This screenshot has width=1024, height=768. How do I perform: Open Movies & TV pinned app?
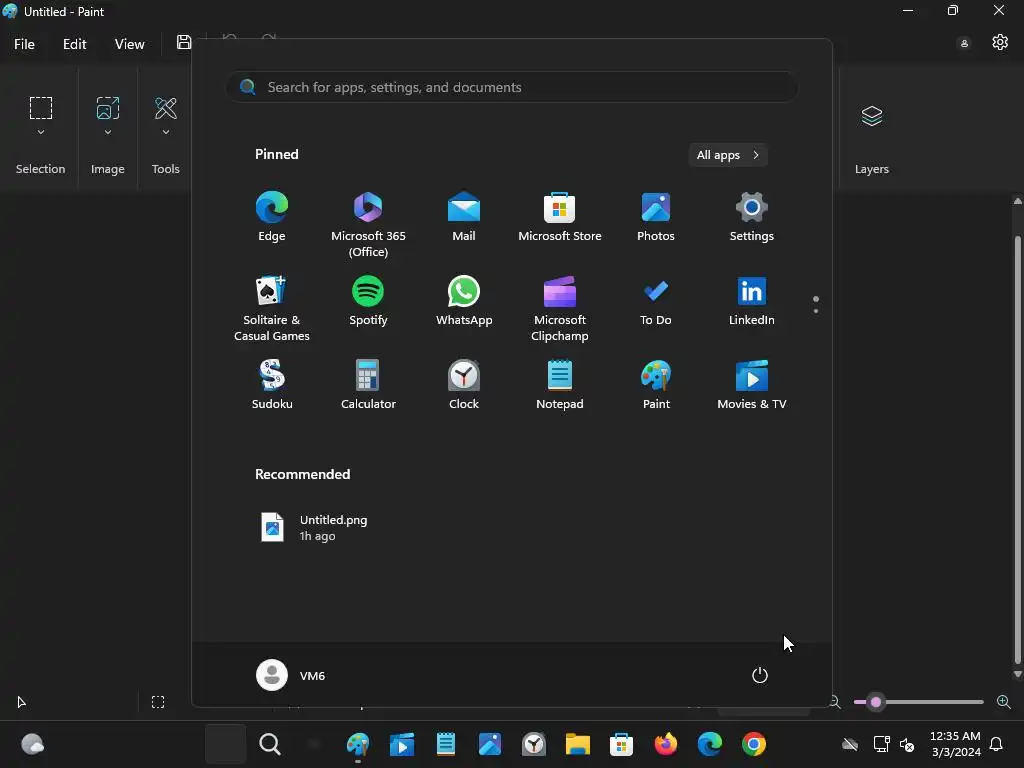(752, 385)
